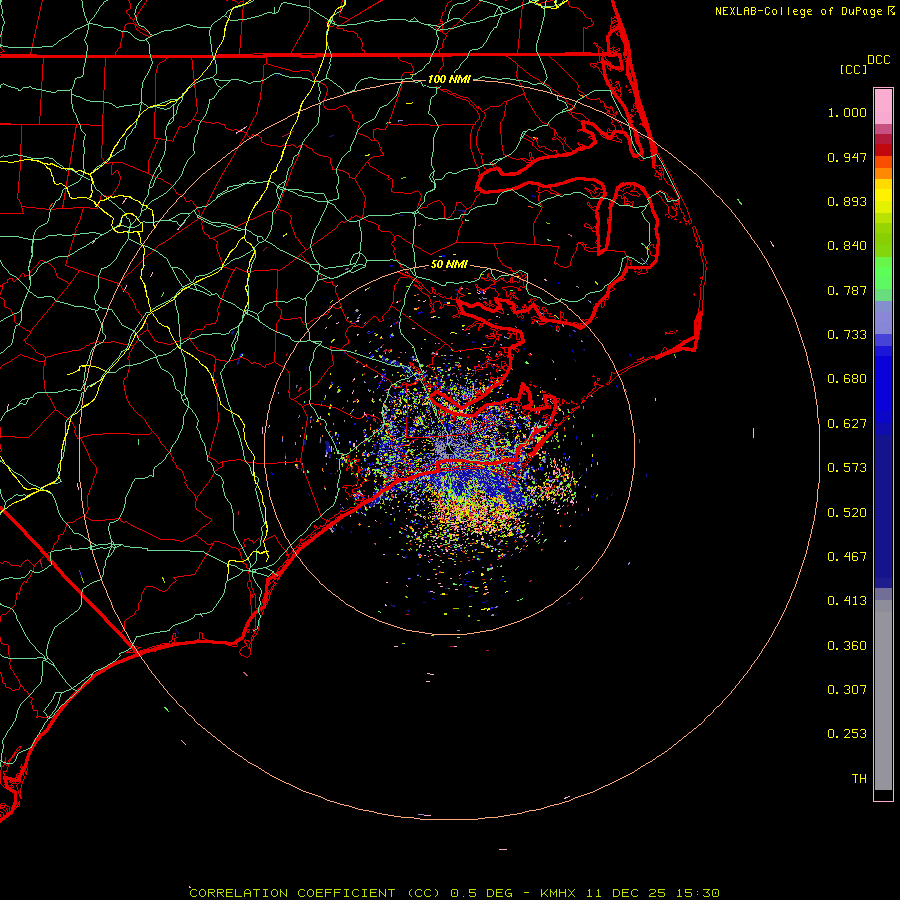The height and width of the screenshot is (900, 900).
Task: Click the 0.413 color scale value
Action: pyautogui.click(x=847, y=601)
